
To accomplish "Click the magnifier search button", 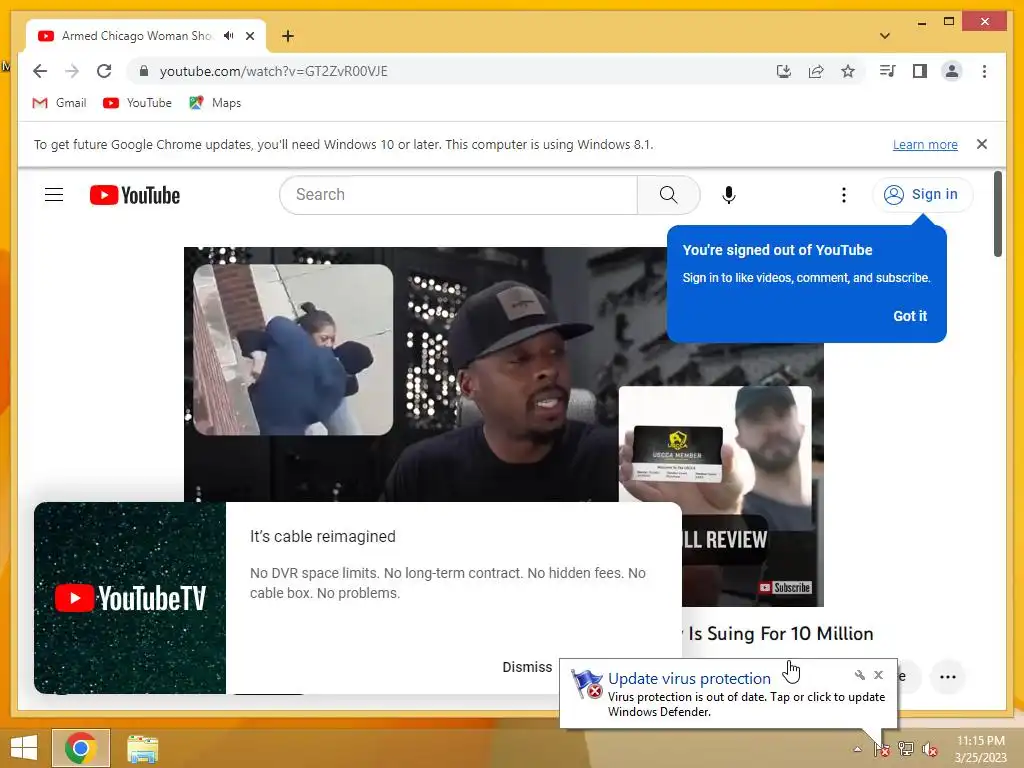I will point(668,195).
